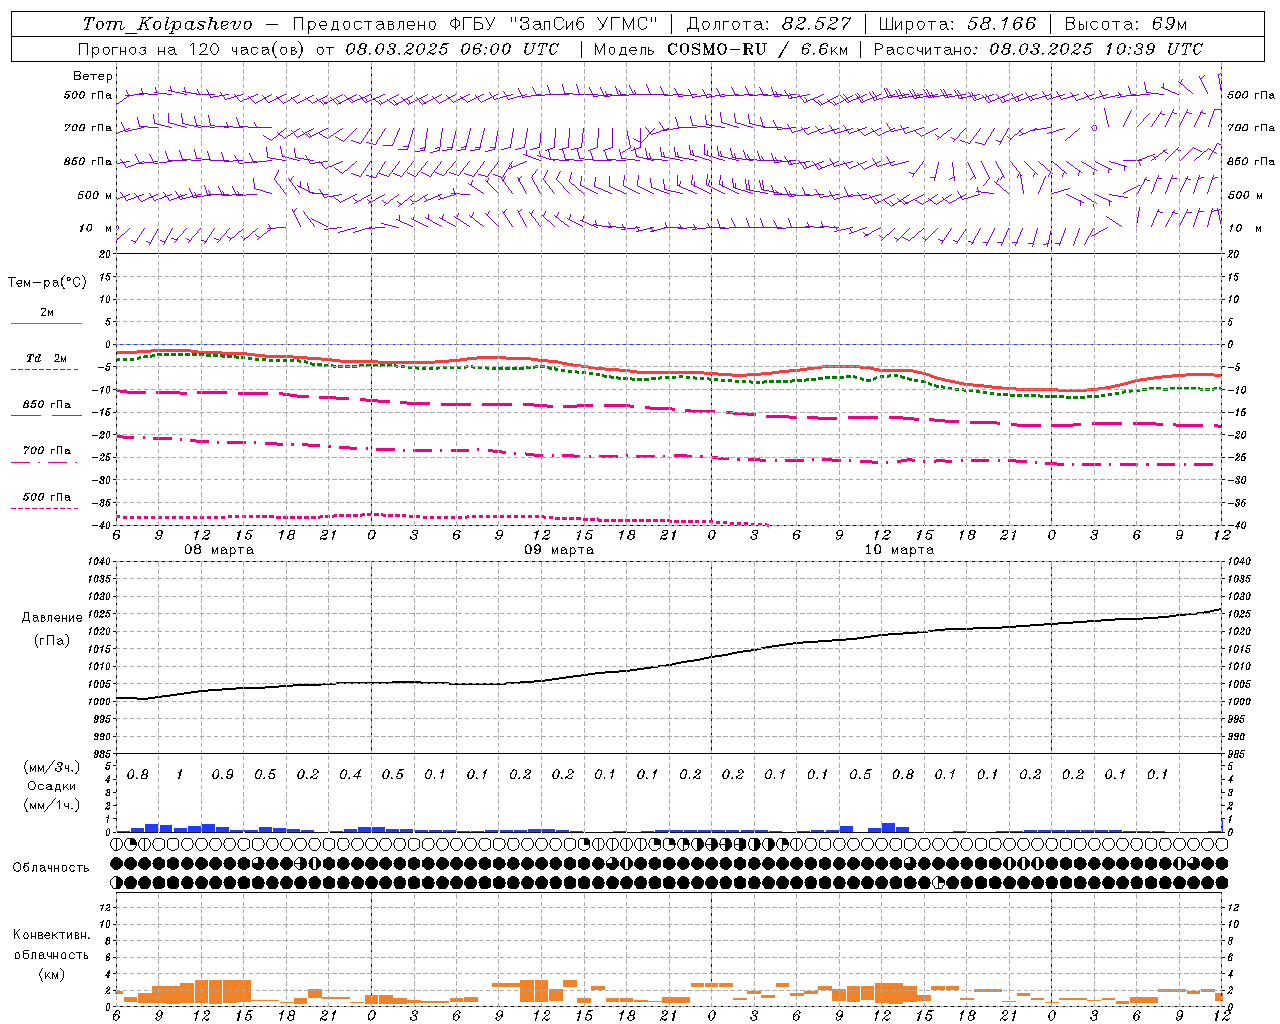This screenshot has width=1280, height=1024.
Task: Click the forecast start 08.03.2025 06:00 UTC
Action: pos(452,49)
